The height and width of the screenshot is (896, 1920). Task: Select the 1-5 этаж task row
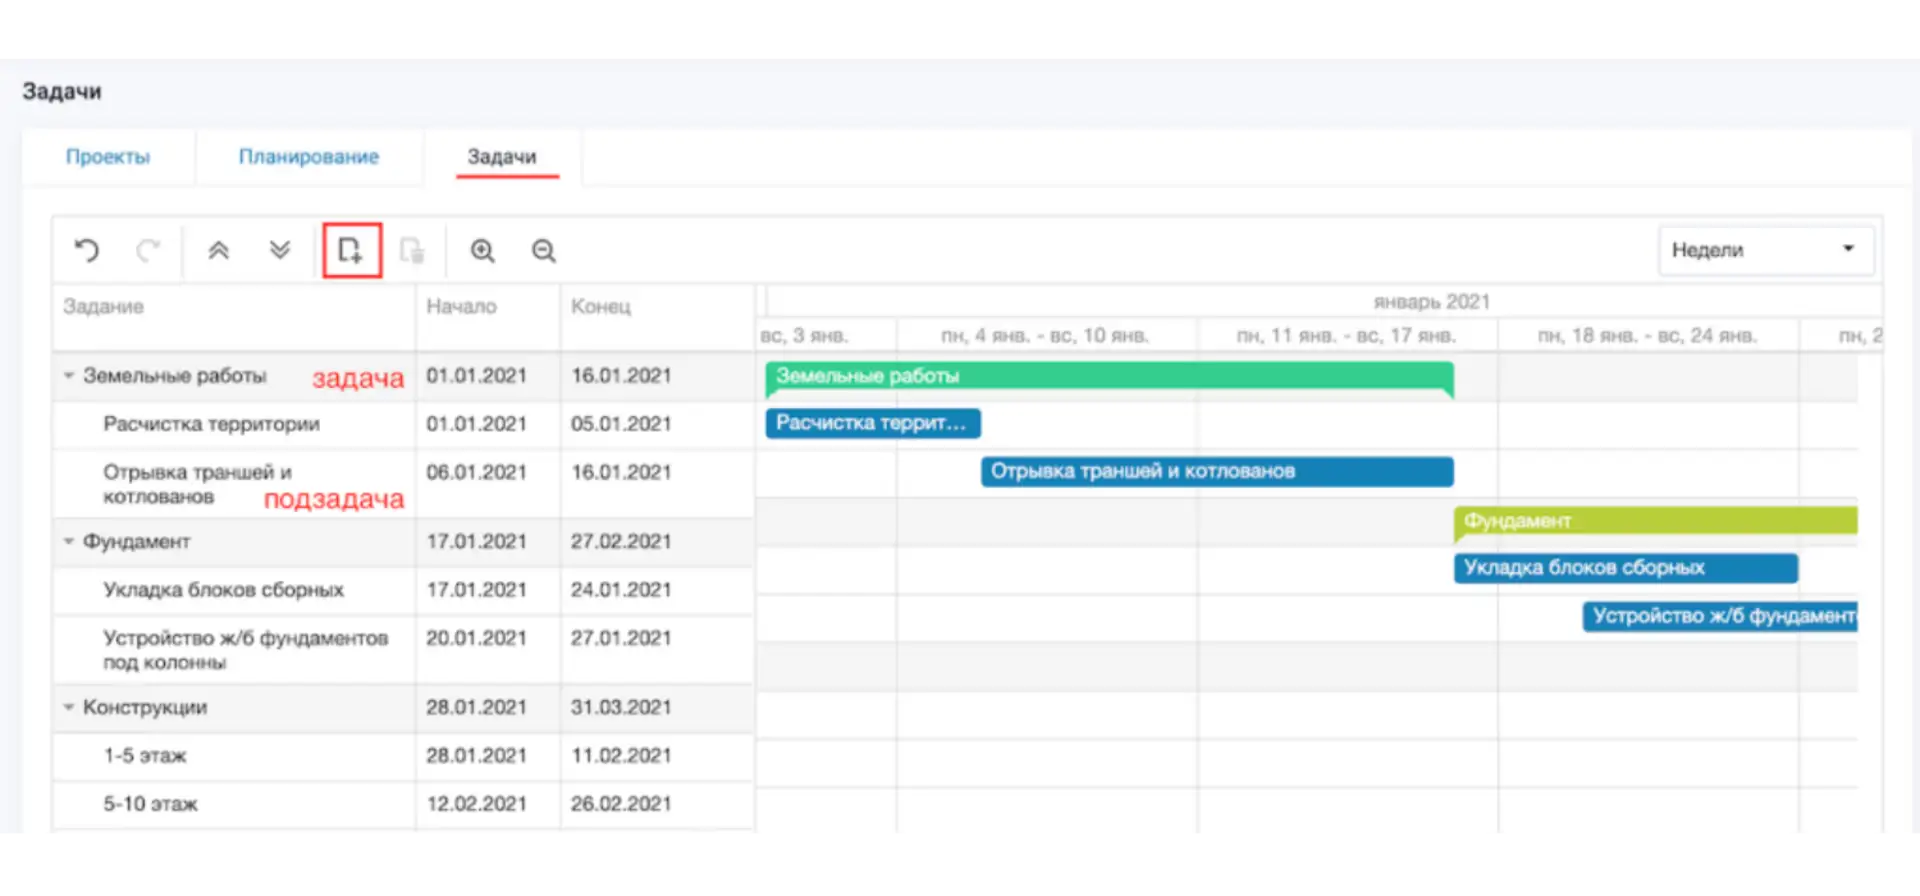(403, 756)
